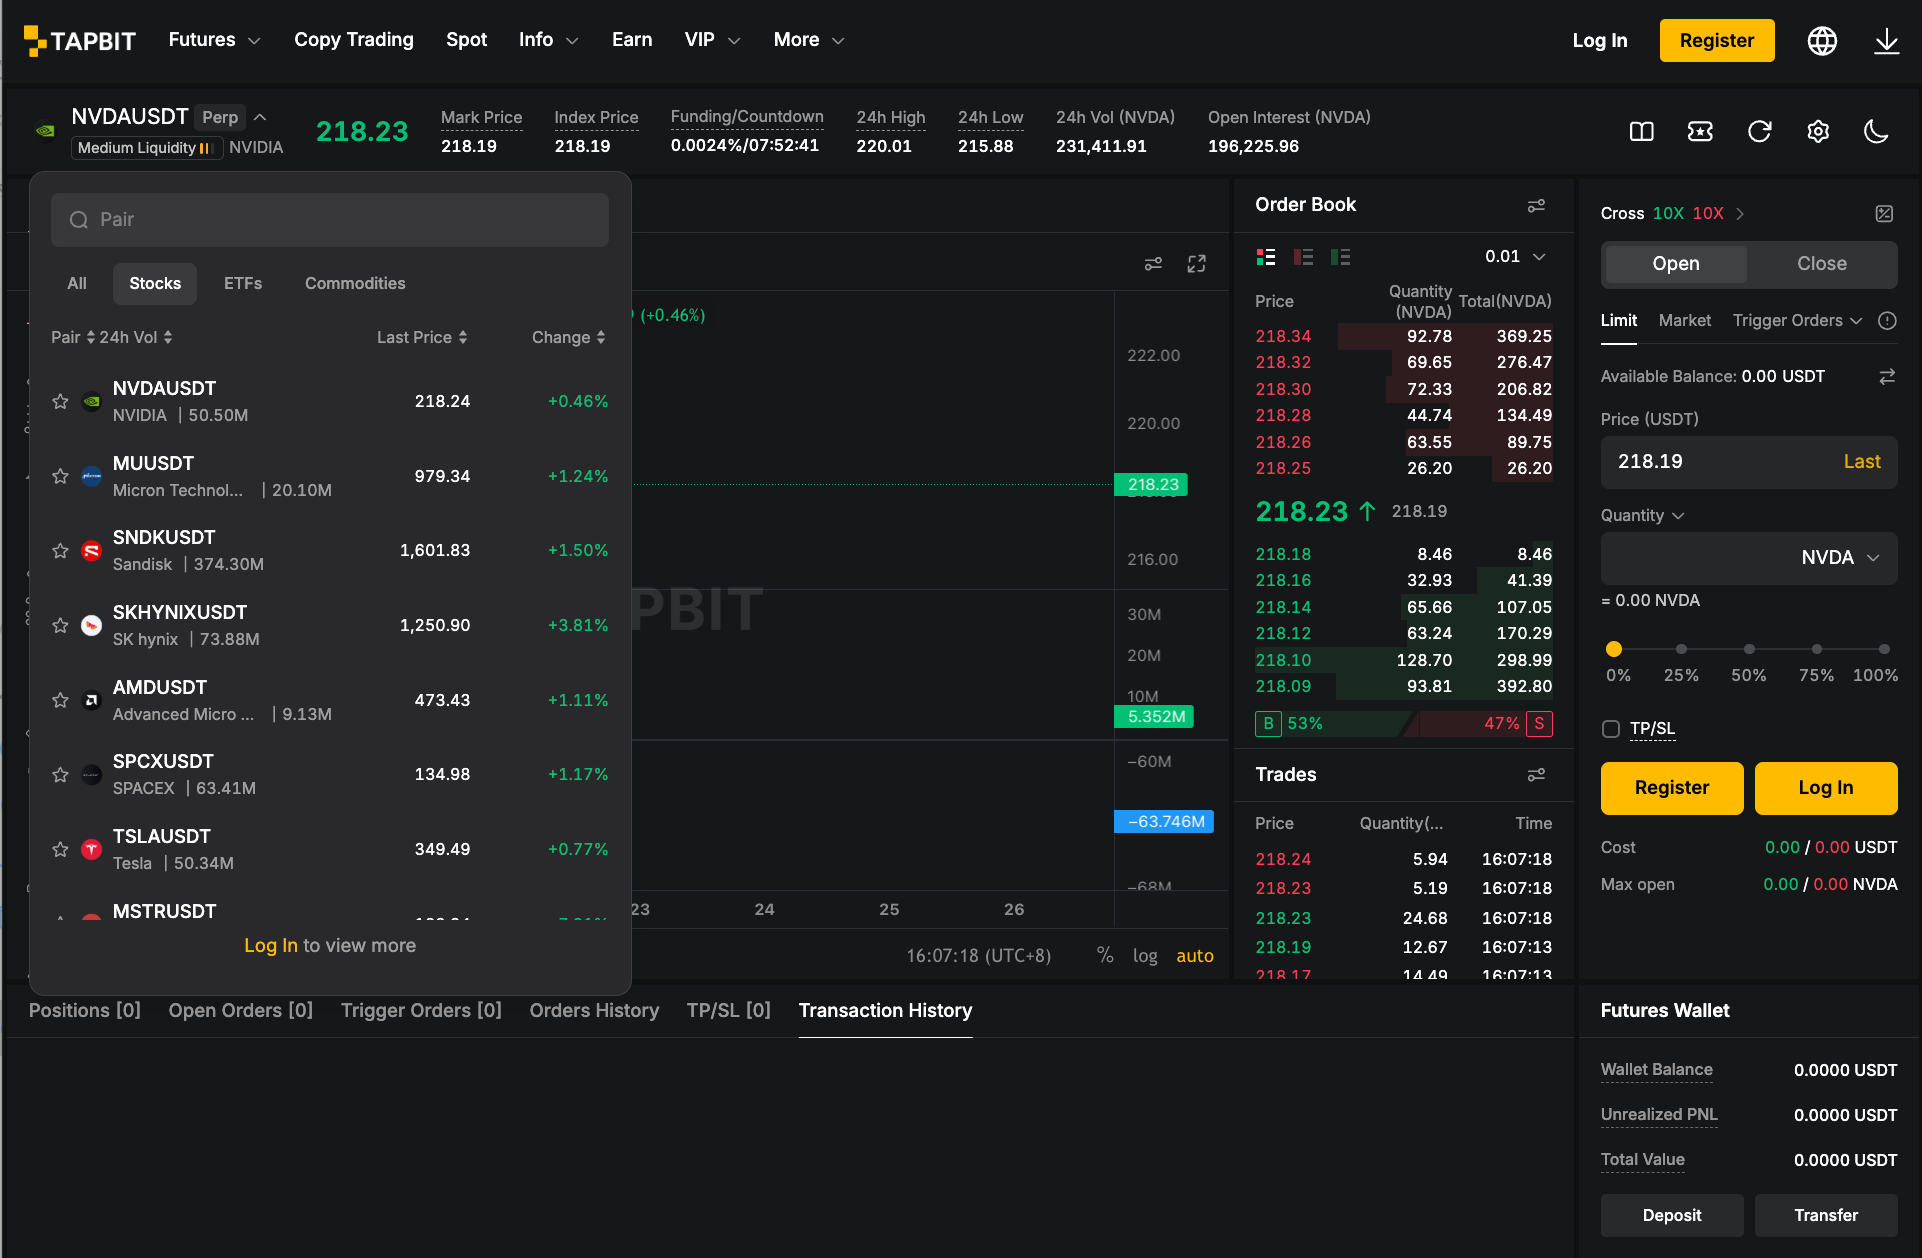Sort pairs by Change
This screenshot has width=1922, height=1258.
[x=569, y=338]
